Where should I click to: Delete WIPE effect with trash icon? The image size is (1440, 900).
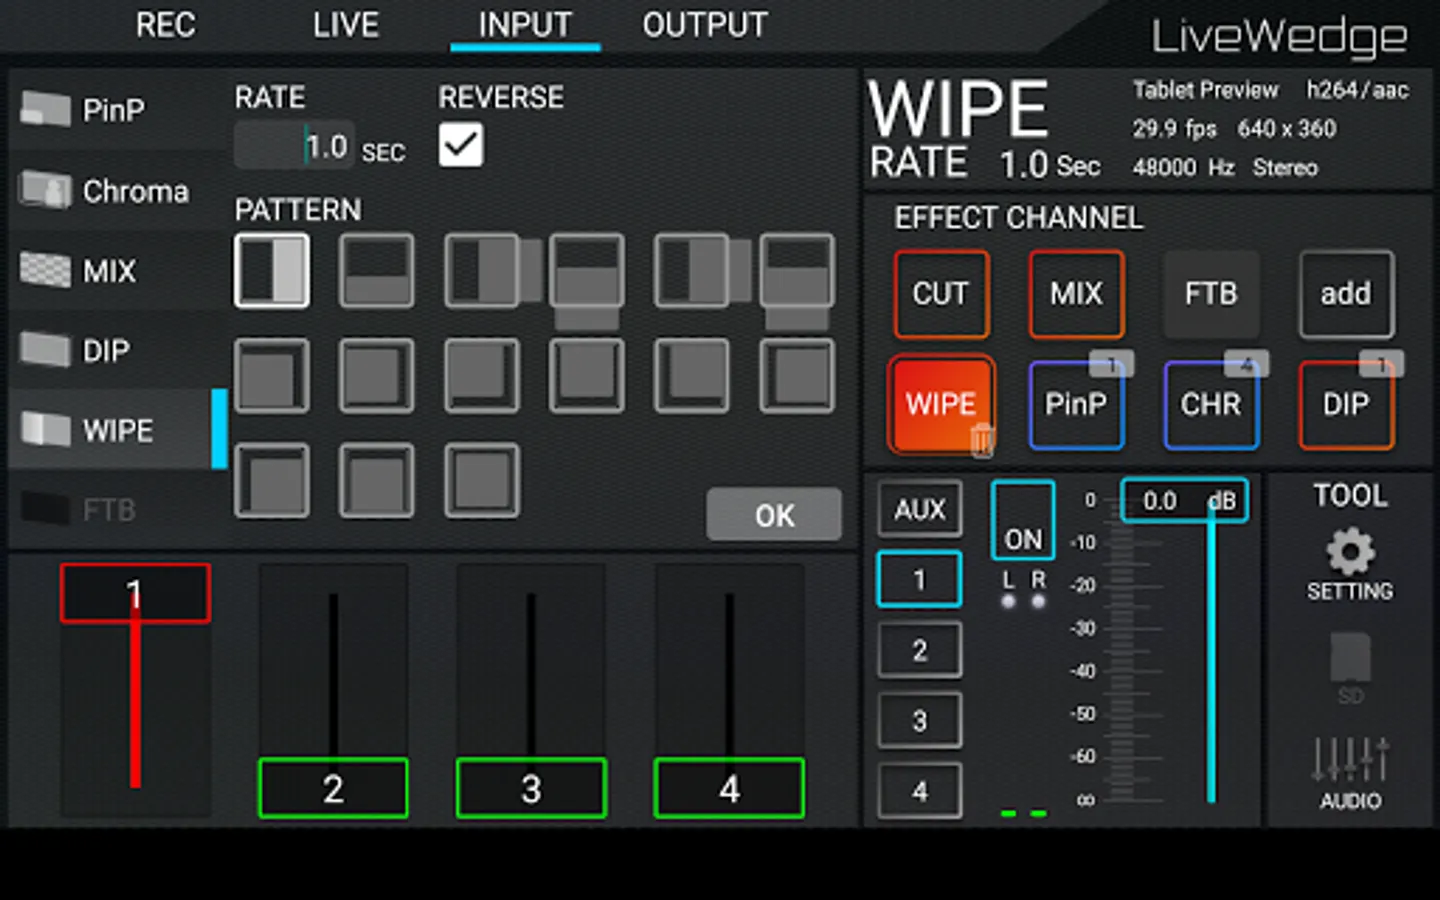click(982, 439)
